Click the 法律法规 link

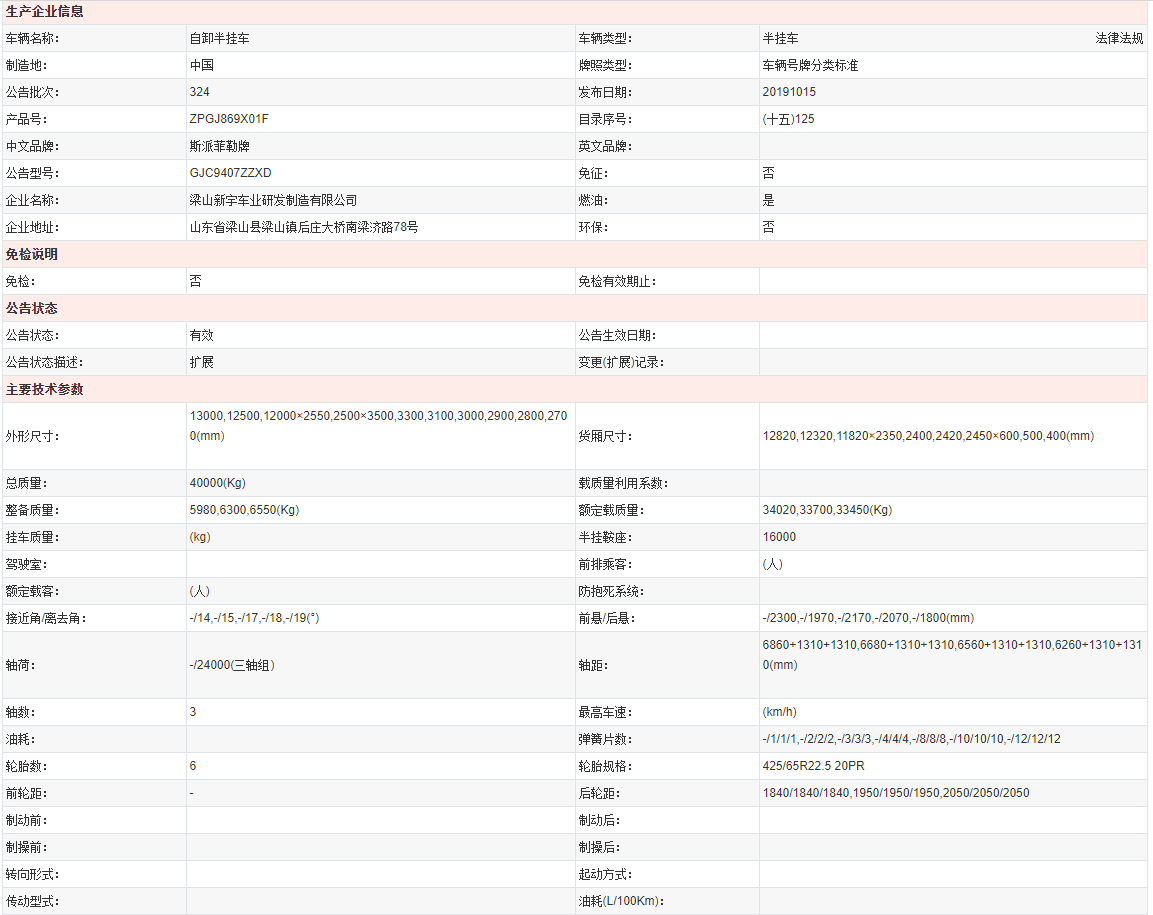point(1118,38)
